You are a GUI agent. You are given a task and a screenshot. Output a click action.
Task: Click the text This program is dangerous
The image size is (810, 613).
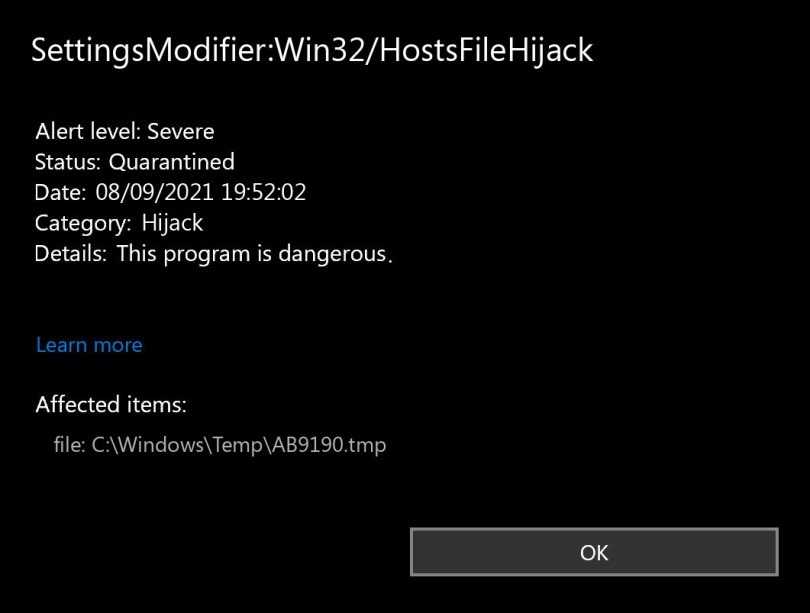pyautogui.click(x=254, y=254)
